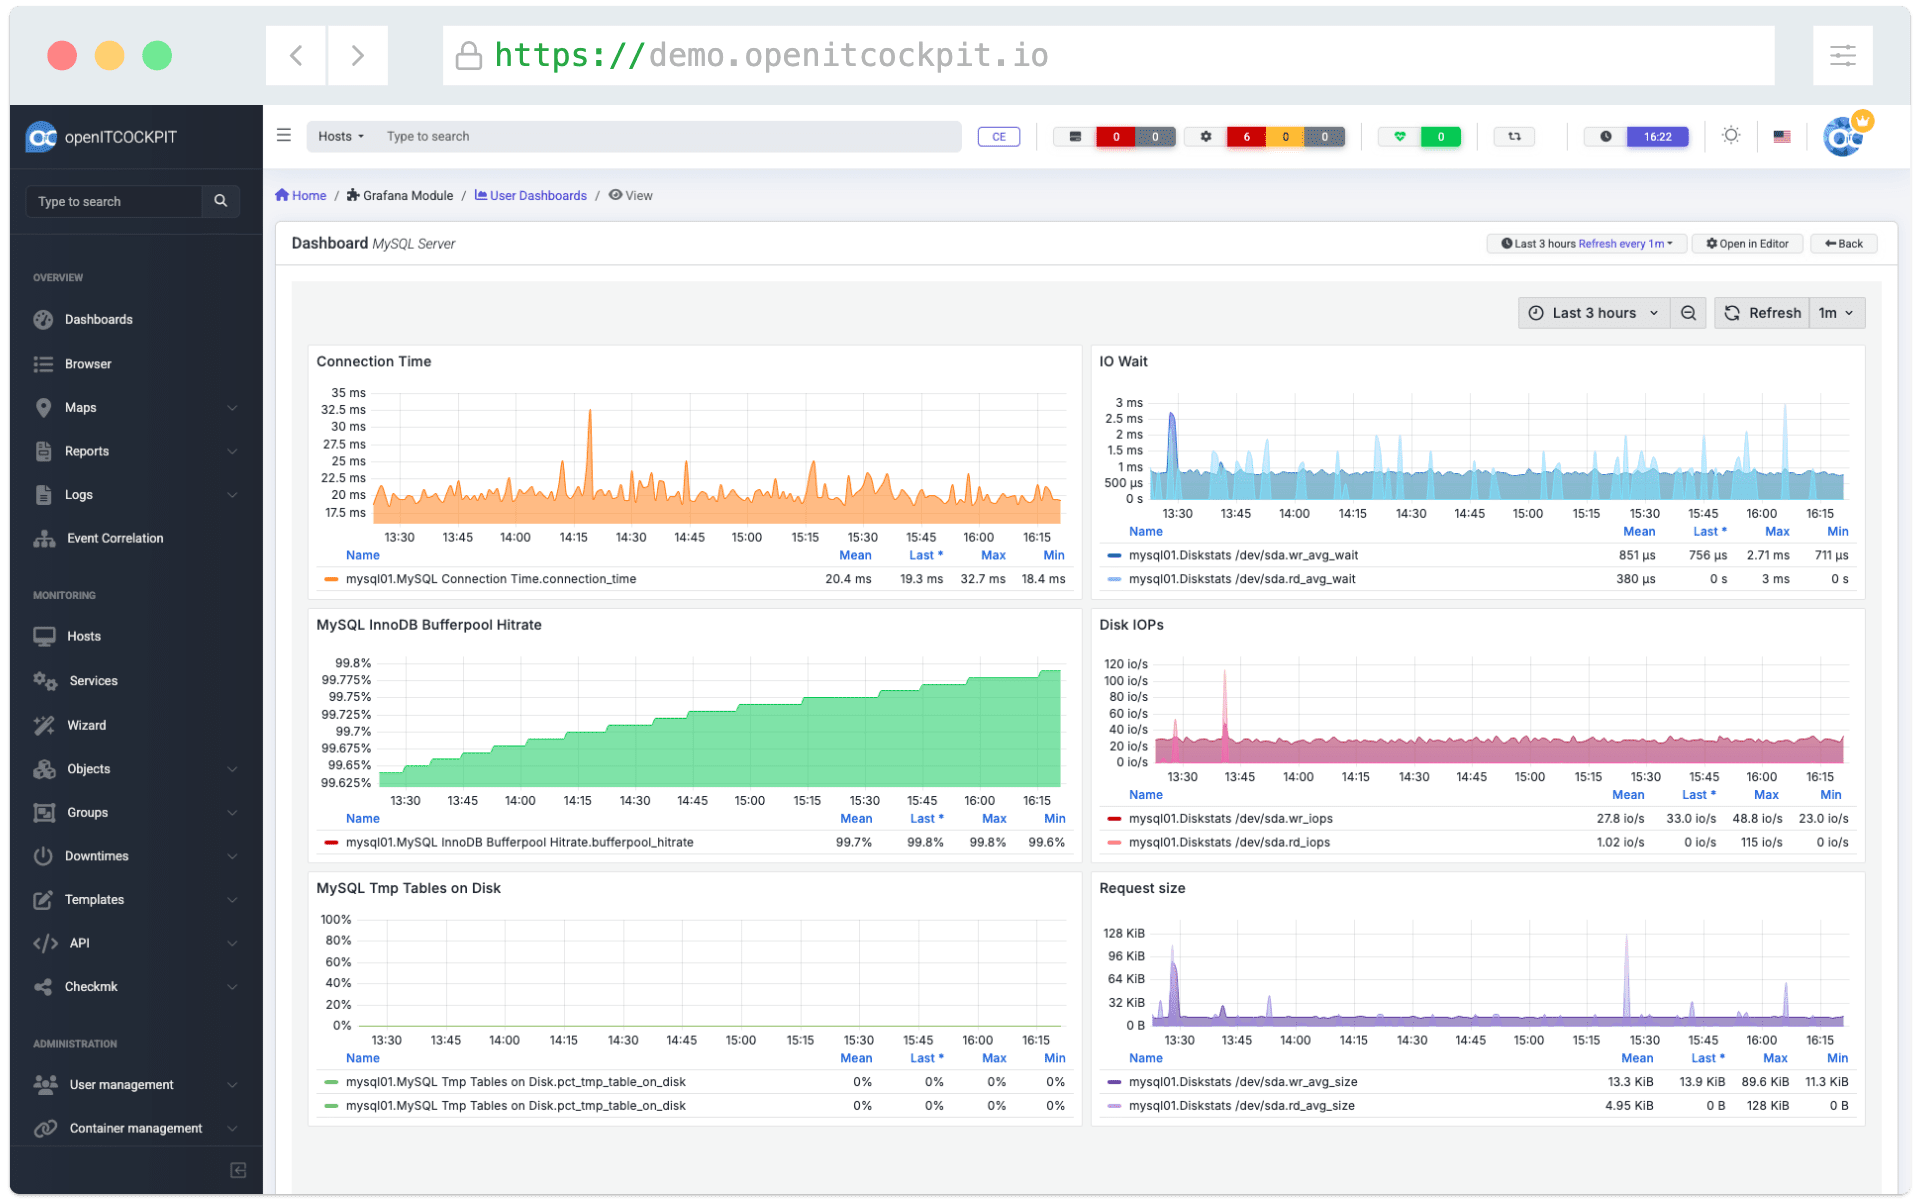This screenshot has height=1200, width=1920.
Task: Open the Last 3 hours Refresh every 1m dropdown
Action: coord(1586,244)
